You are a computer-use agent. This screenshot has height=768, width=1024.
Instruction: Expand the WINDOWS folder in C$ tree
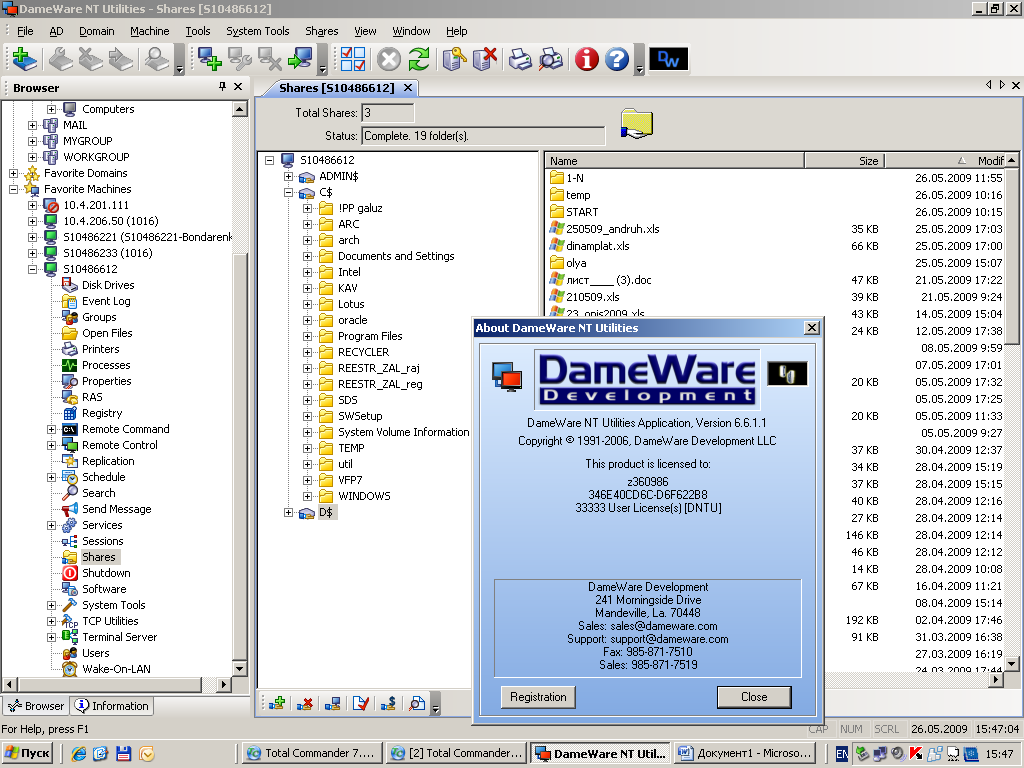click(308, 496)
